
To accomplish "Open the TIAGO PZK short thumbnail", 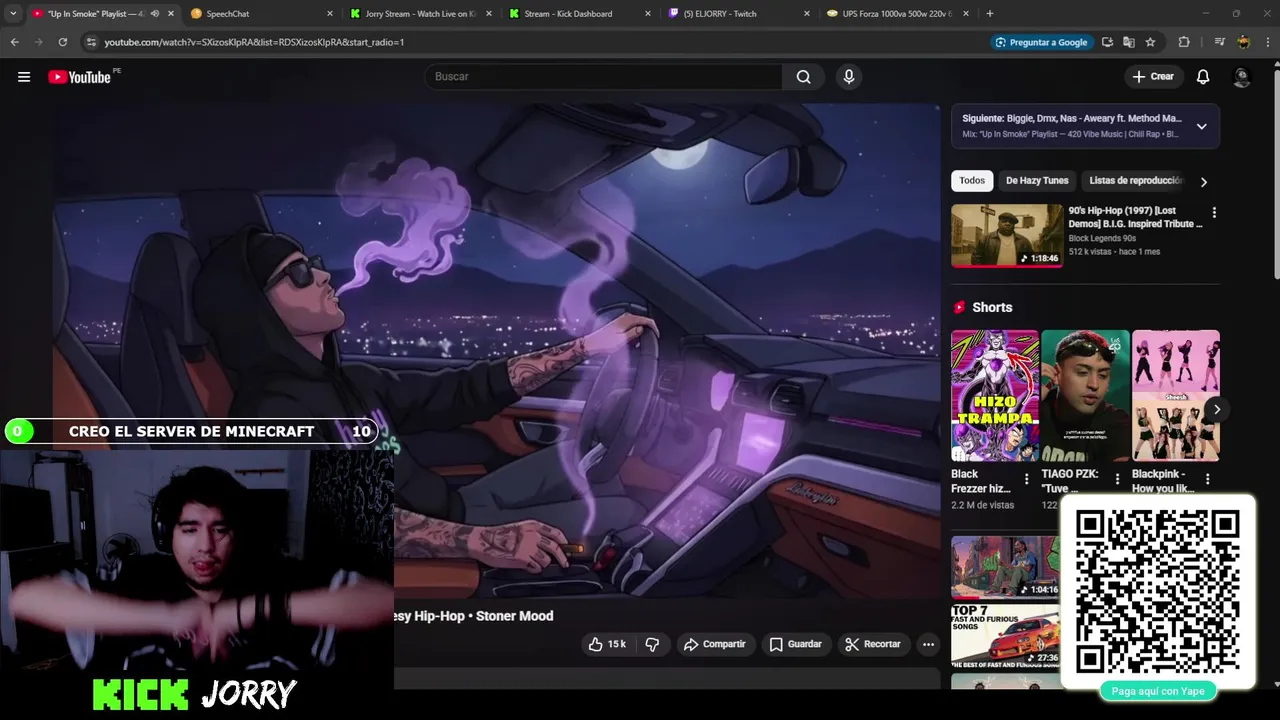I will pos(1085,395).
